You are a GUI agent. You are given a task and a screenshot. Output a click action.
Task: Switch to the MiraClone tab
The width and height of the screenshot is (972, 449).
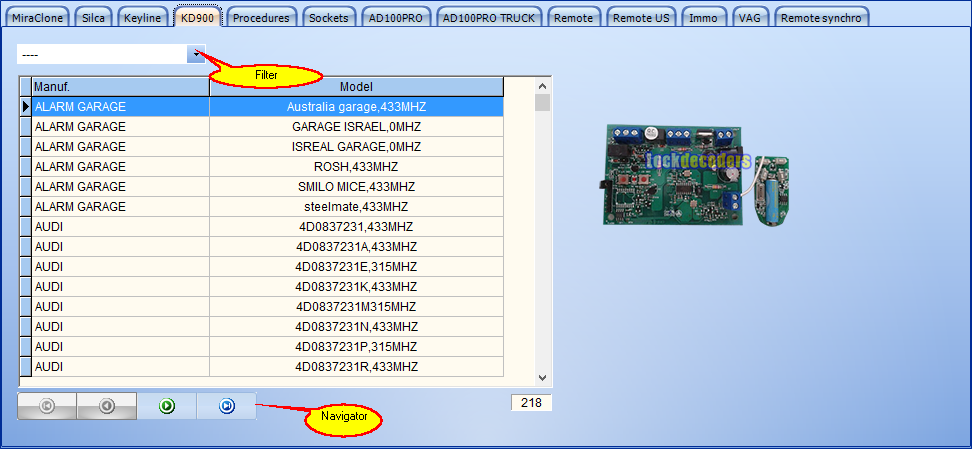37,18
